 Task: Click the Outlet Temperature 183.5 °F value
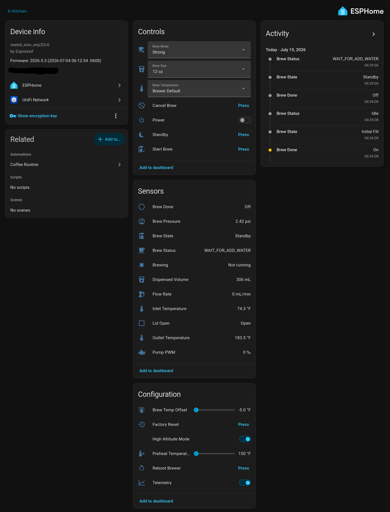tap(243, 338)
